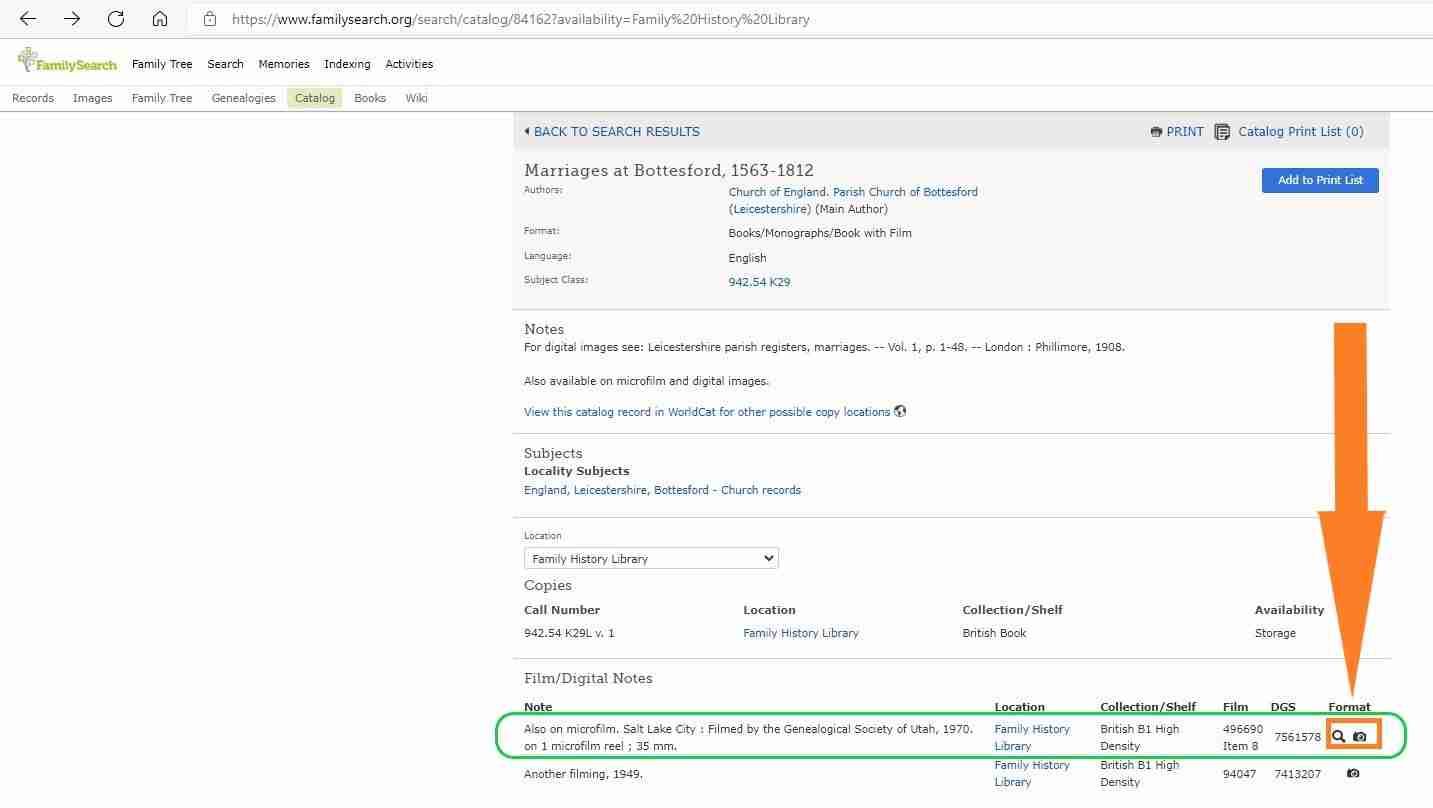Click Add to Print List button

pos(1320,180)
